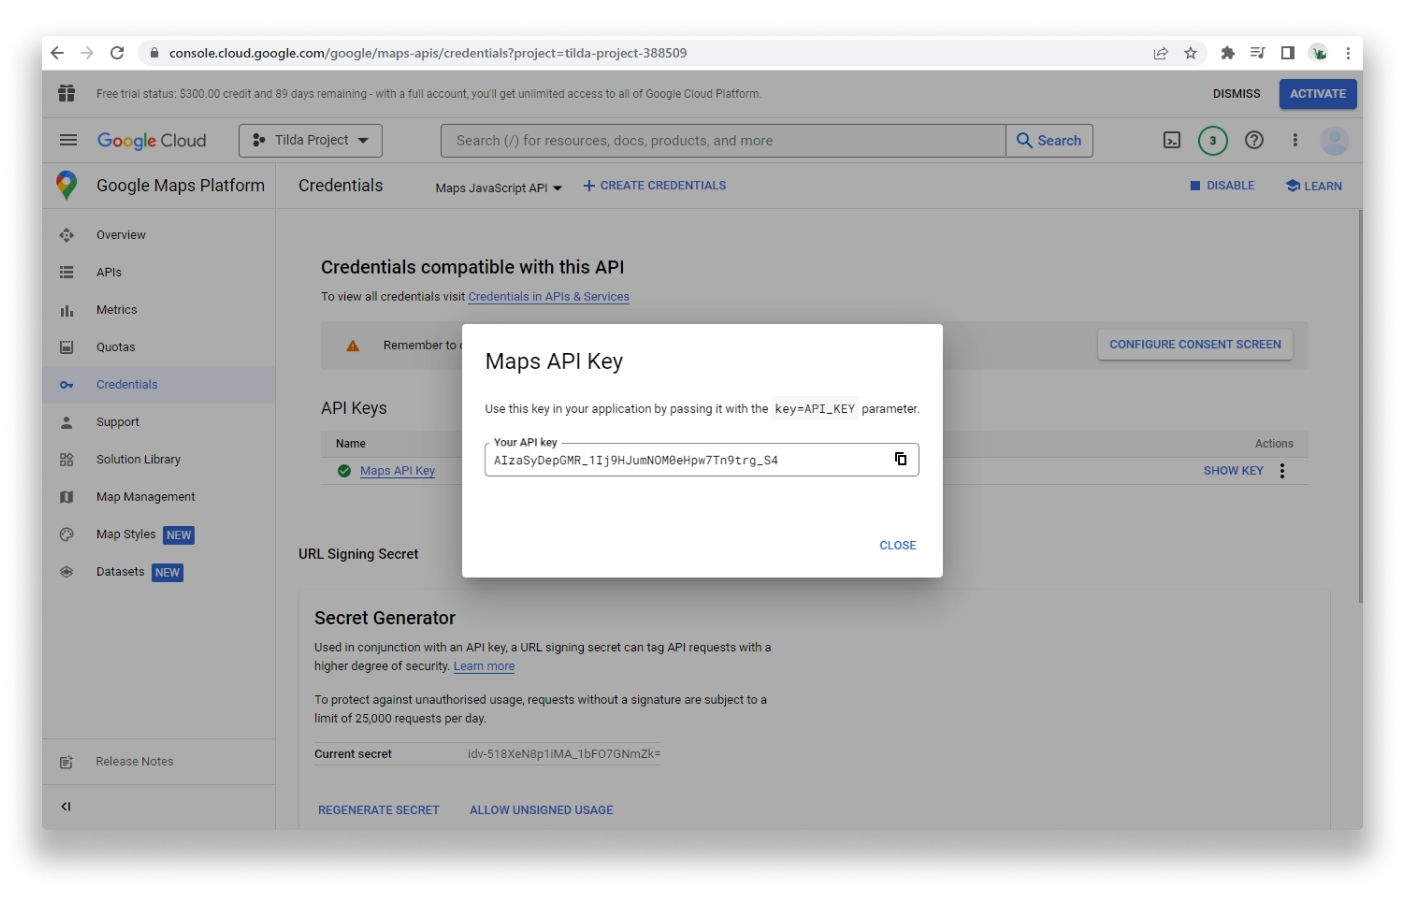Click the Release Notes icon
This screenshot has height=907, width=1406.
[x=66, y=762]
